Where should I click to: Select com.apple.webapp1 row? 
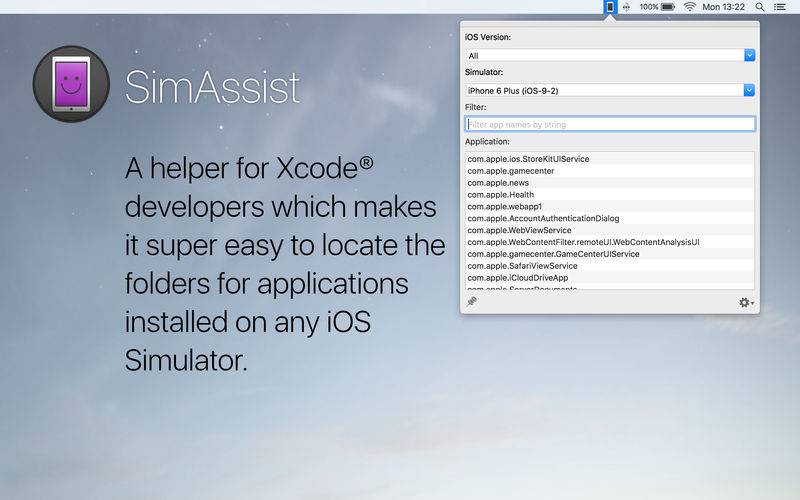[x=610, y=206]
